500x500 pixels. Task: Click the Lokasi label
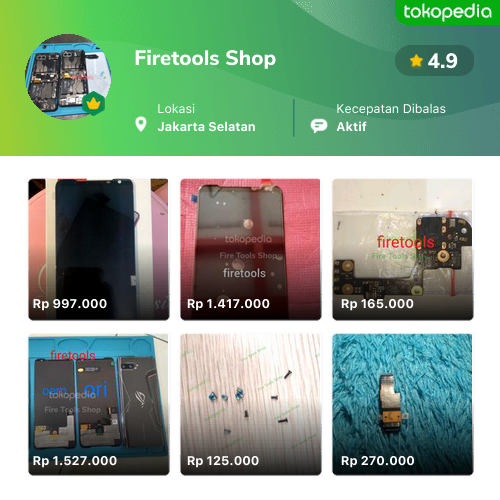point(176,109)
